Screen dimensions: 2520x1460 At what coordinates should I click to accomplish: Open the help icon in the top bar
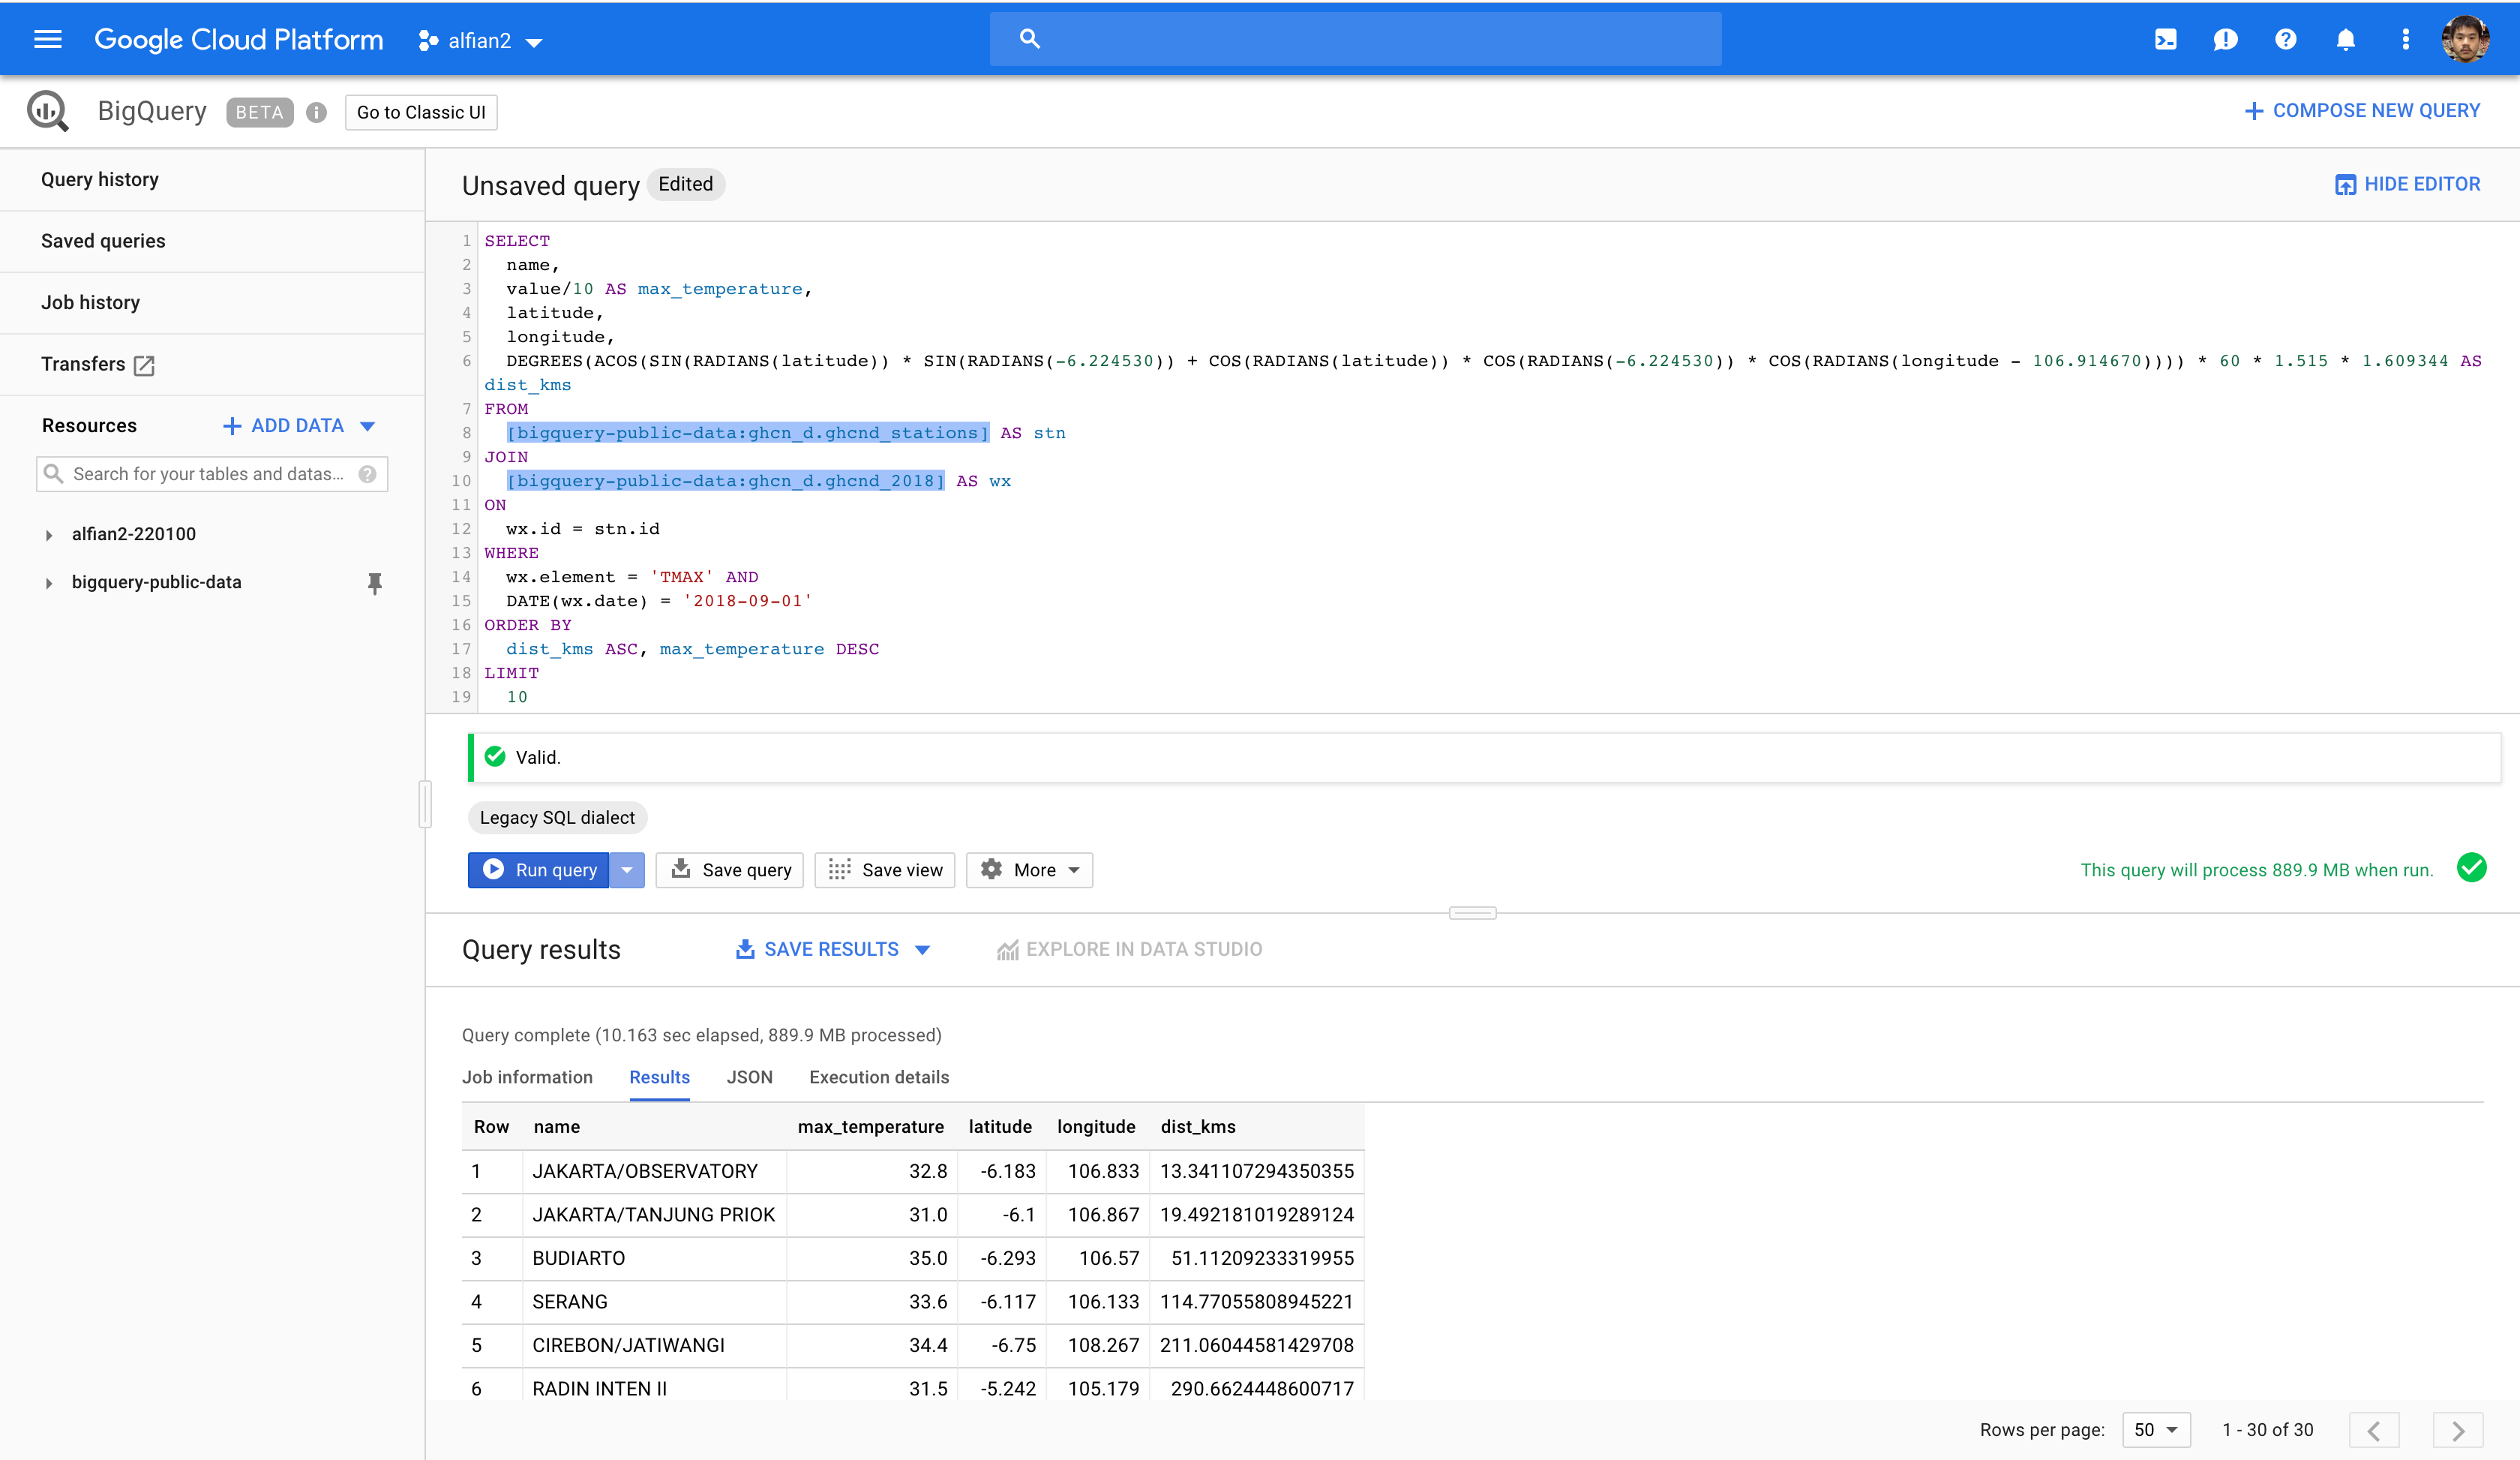pyautogui.click(x=2285, y=39)
